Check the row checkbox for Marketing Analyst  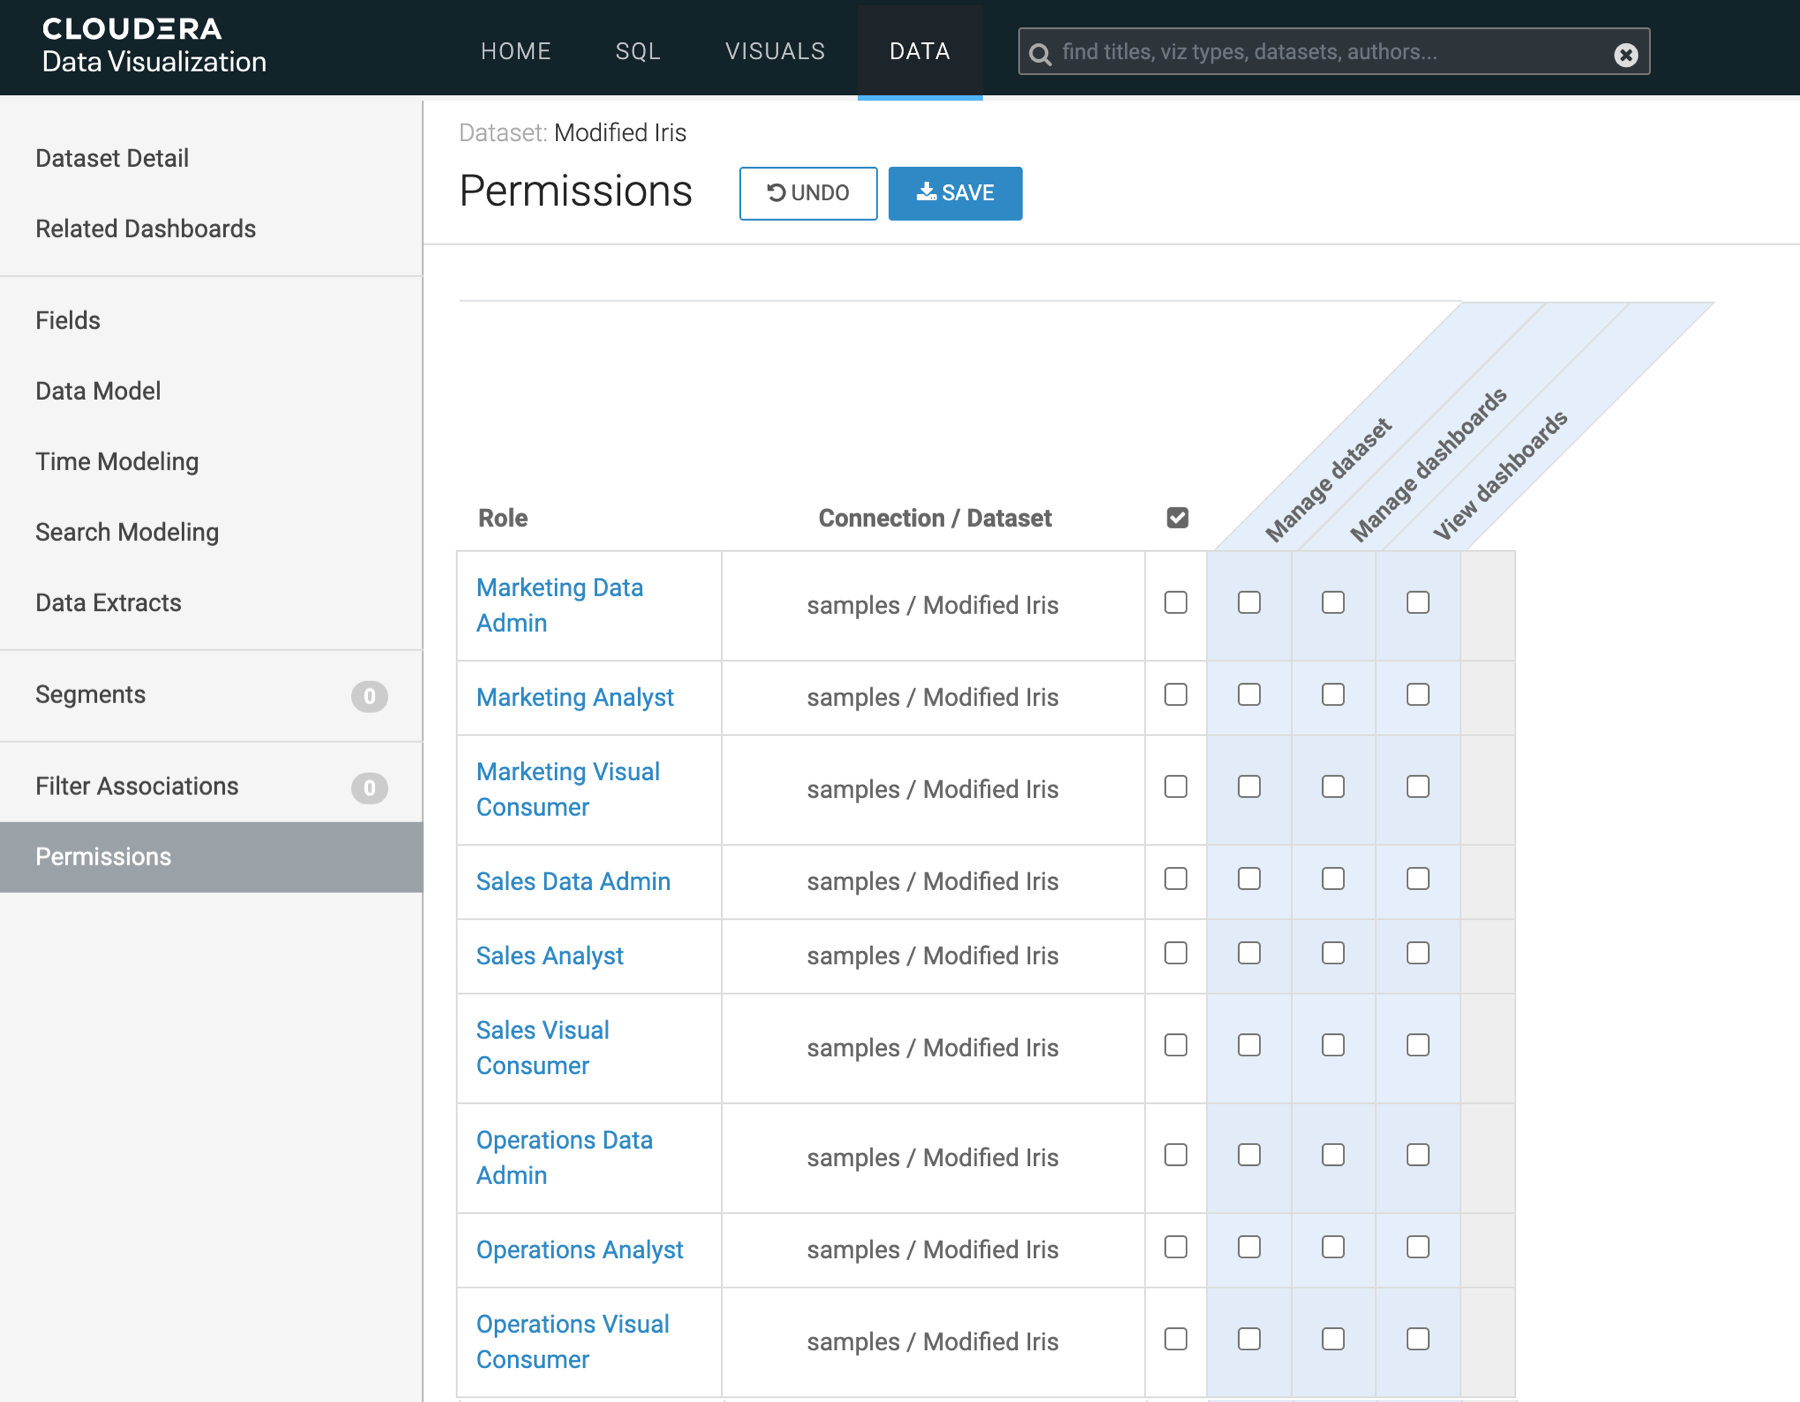coord(1176,695)
